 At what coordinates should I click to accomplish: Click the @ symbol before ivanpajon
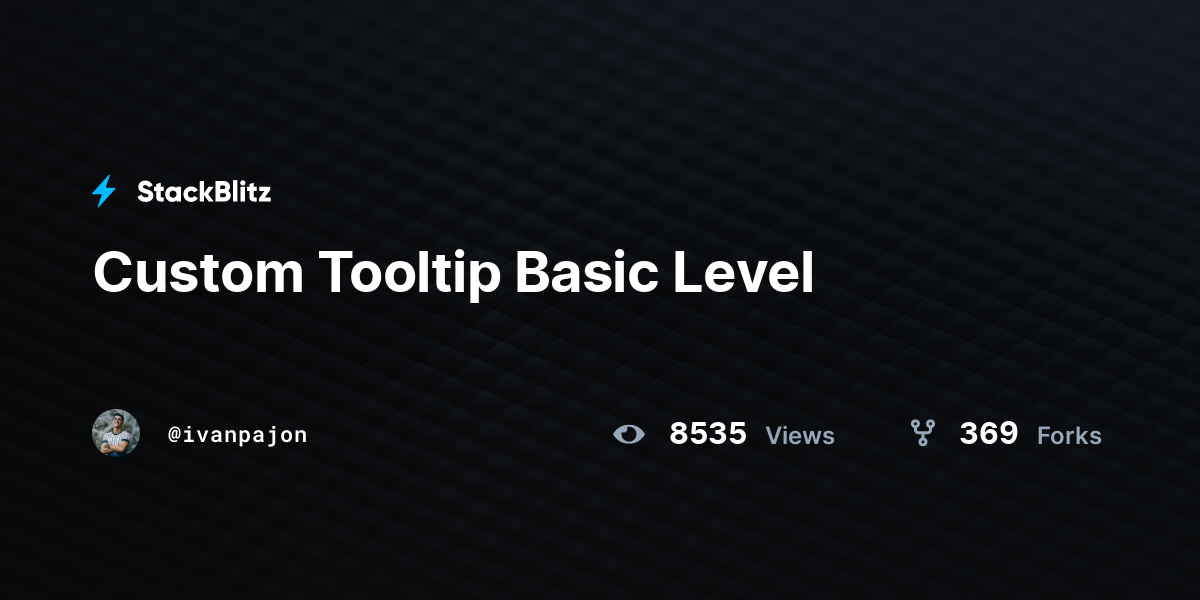(x=174, y=435)
